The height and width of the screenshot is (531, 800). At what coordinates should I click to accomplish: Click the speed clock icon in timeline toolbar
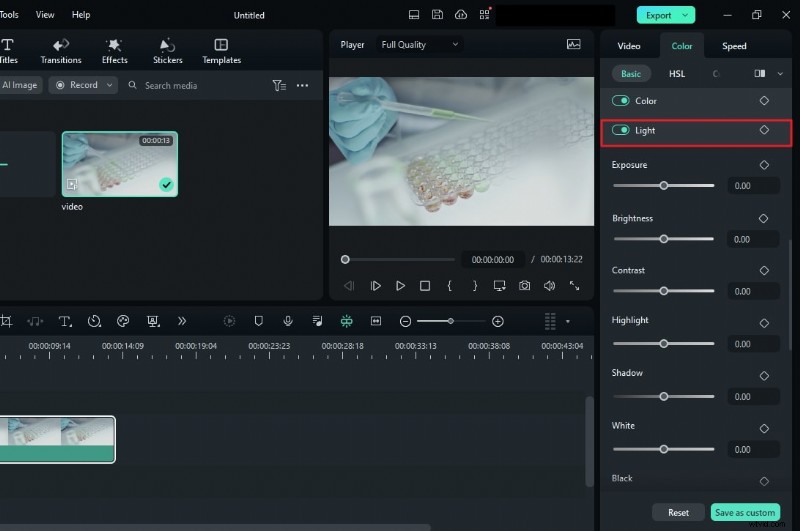pos(94,321)
